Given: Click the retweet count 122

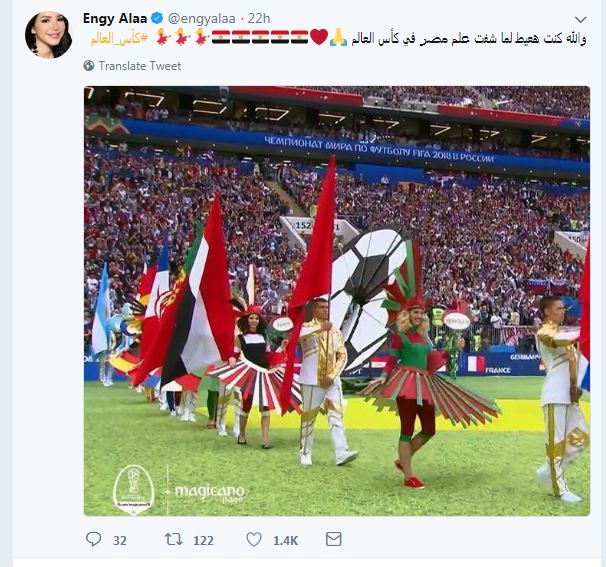Looking at the screenshot, I should 203,540.
